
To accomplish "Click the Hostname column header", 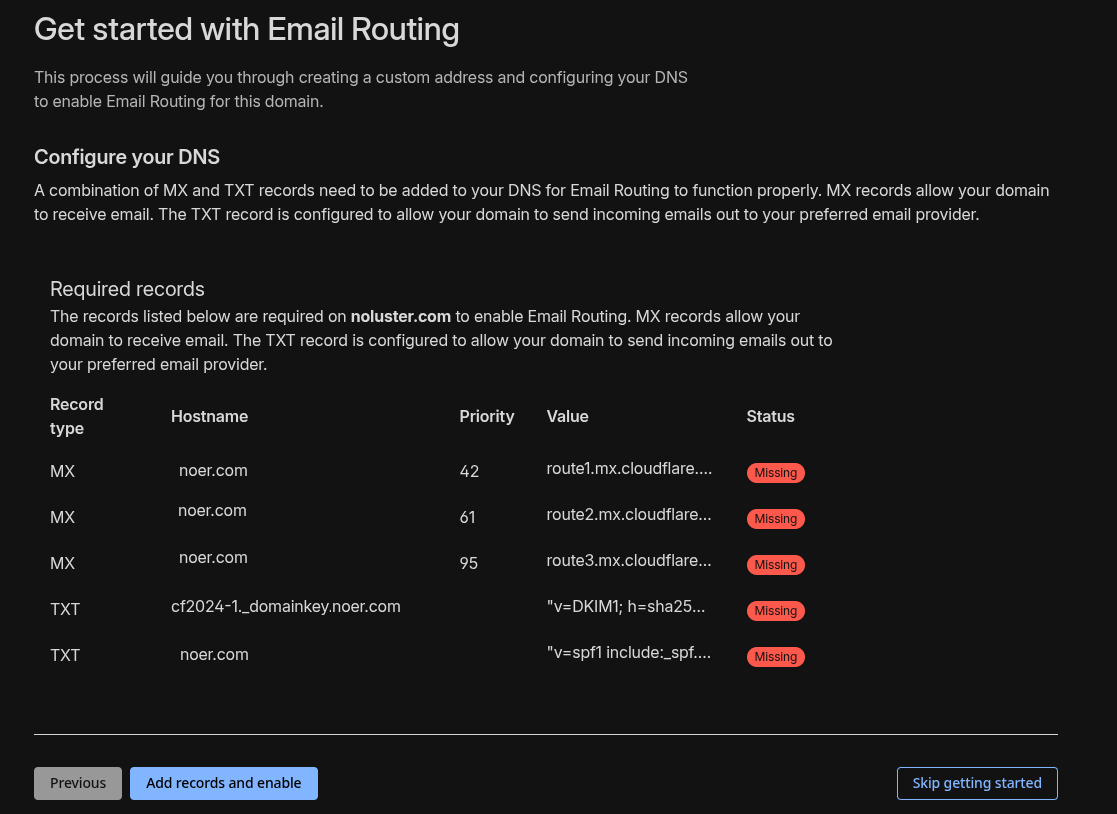I will coord(209,416).
